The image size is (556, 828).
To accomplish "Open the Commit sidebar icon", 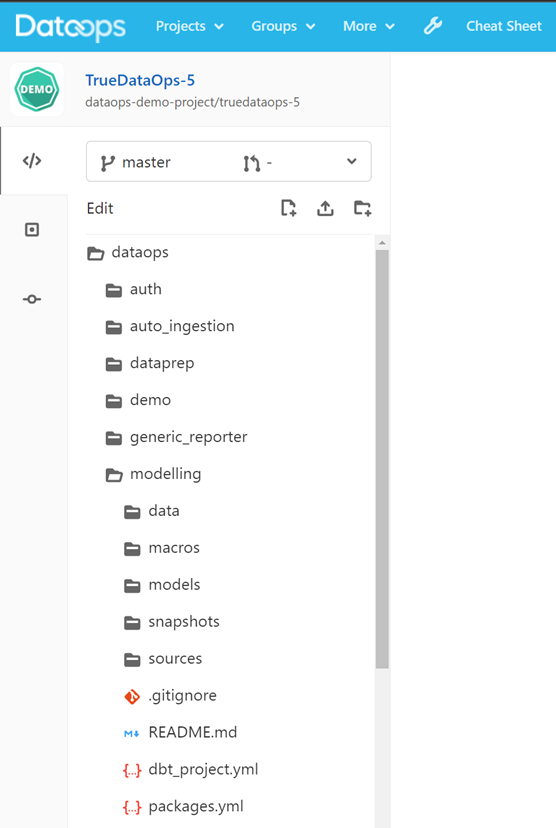I will pos(32,299).
